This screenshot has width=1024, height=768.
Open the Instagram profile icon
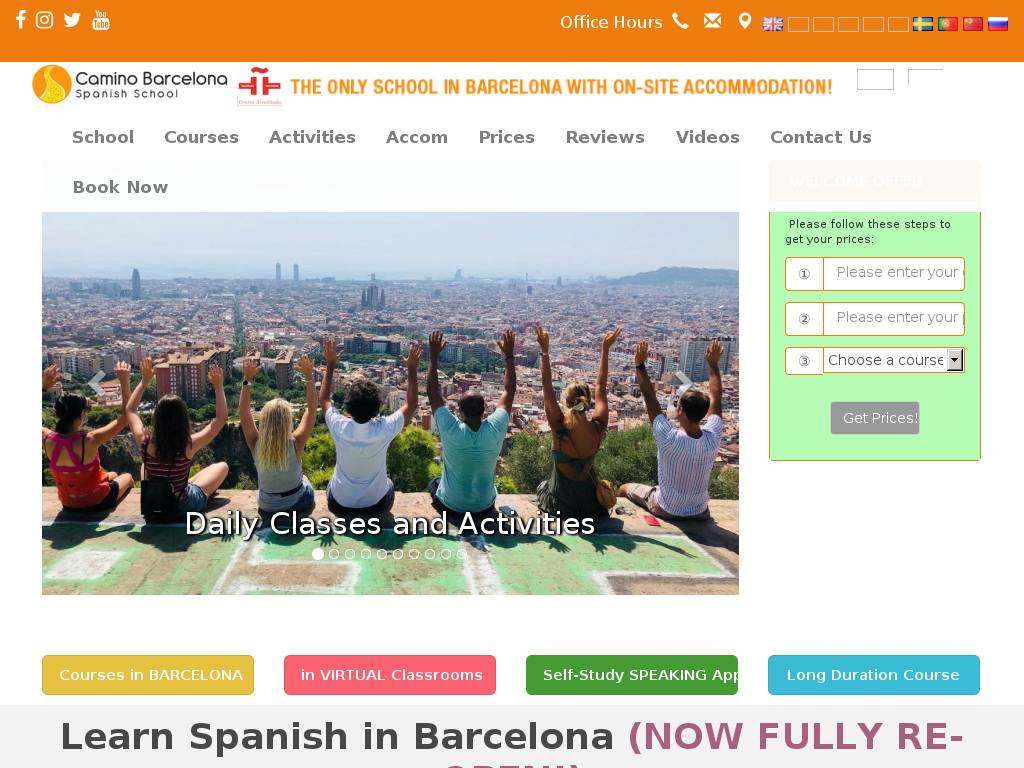pyautogui.click(x=44, y=20)
